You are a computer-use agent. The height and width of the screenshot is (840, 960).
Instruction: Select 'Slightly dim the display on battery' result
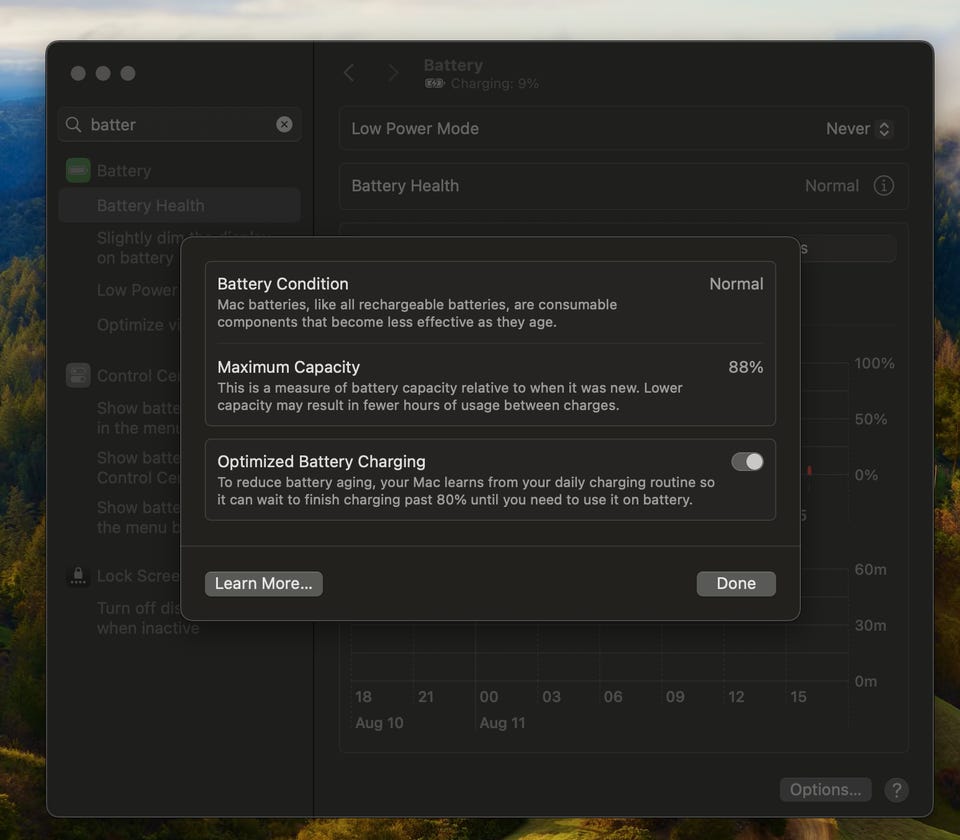[x=138, y=247]
